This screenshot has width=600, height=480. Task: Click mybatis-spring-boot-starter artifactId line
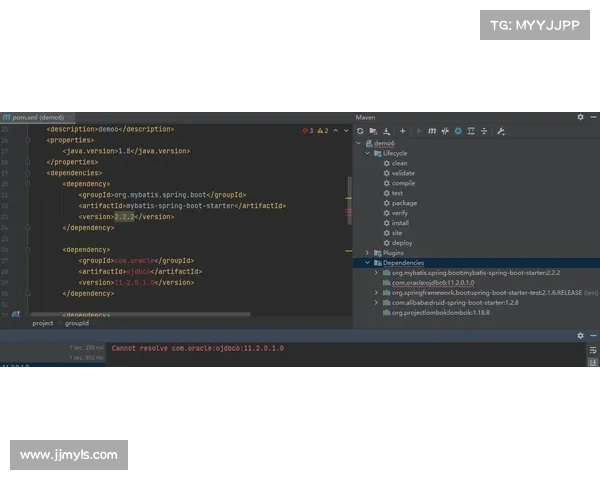click(183, 206)
